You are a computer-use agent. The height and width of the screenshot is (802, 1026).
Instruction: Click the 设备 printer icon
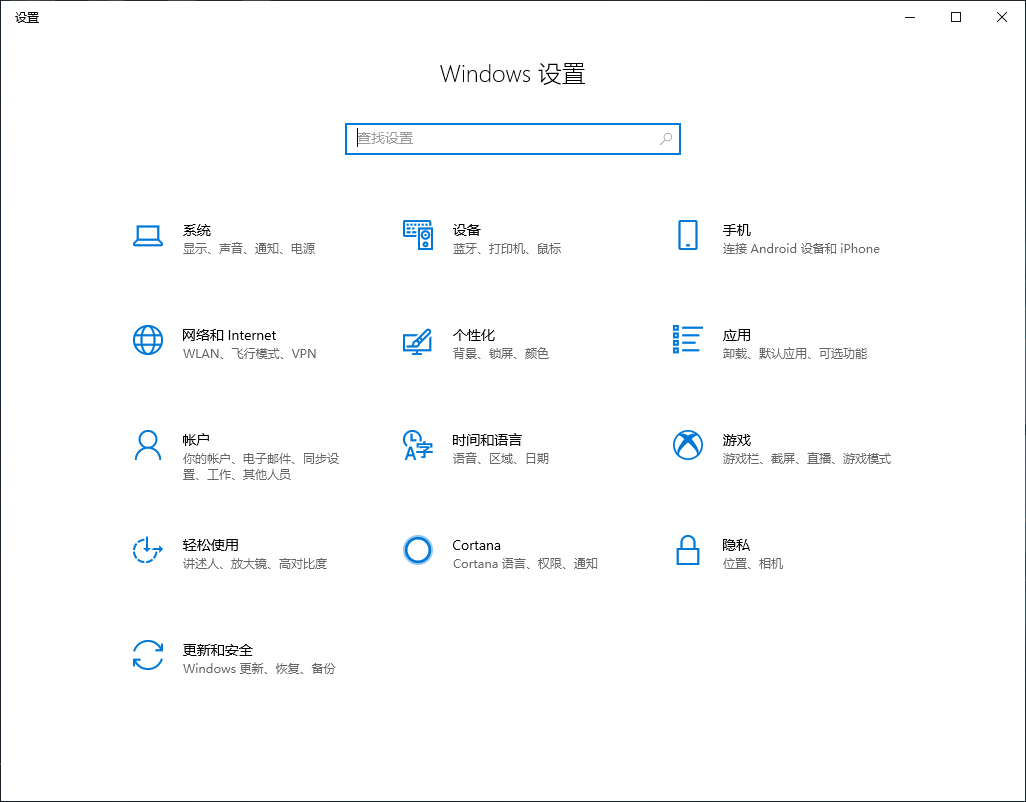417,234
